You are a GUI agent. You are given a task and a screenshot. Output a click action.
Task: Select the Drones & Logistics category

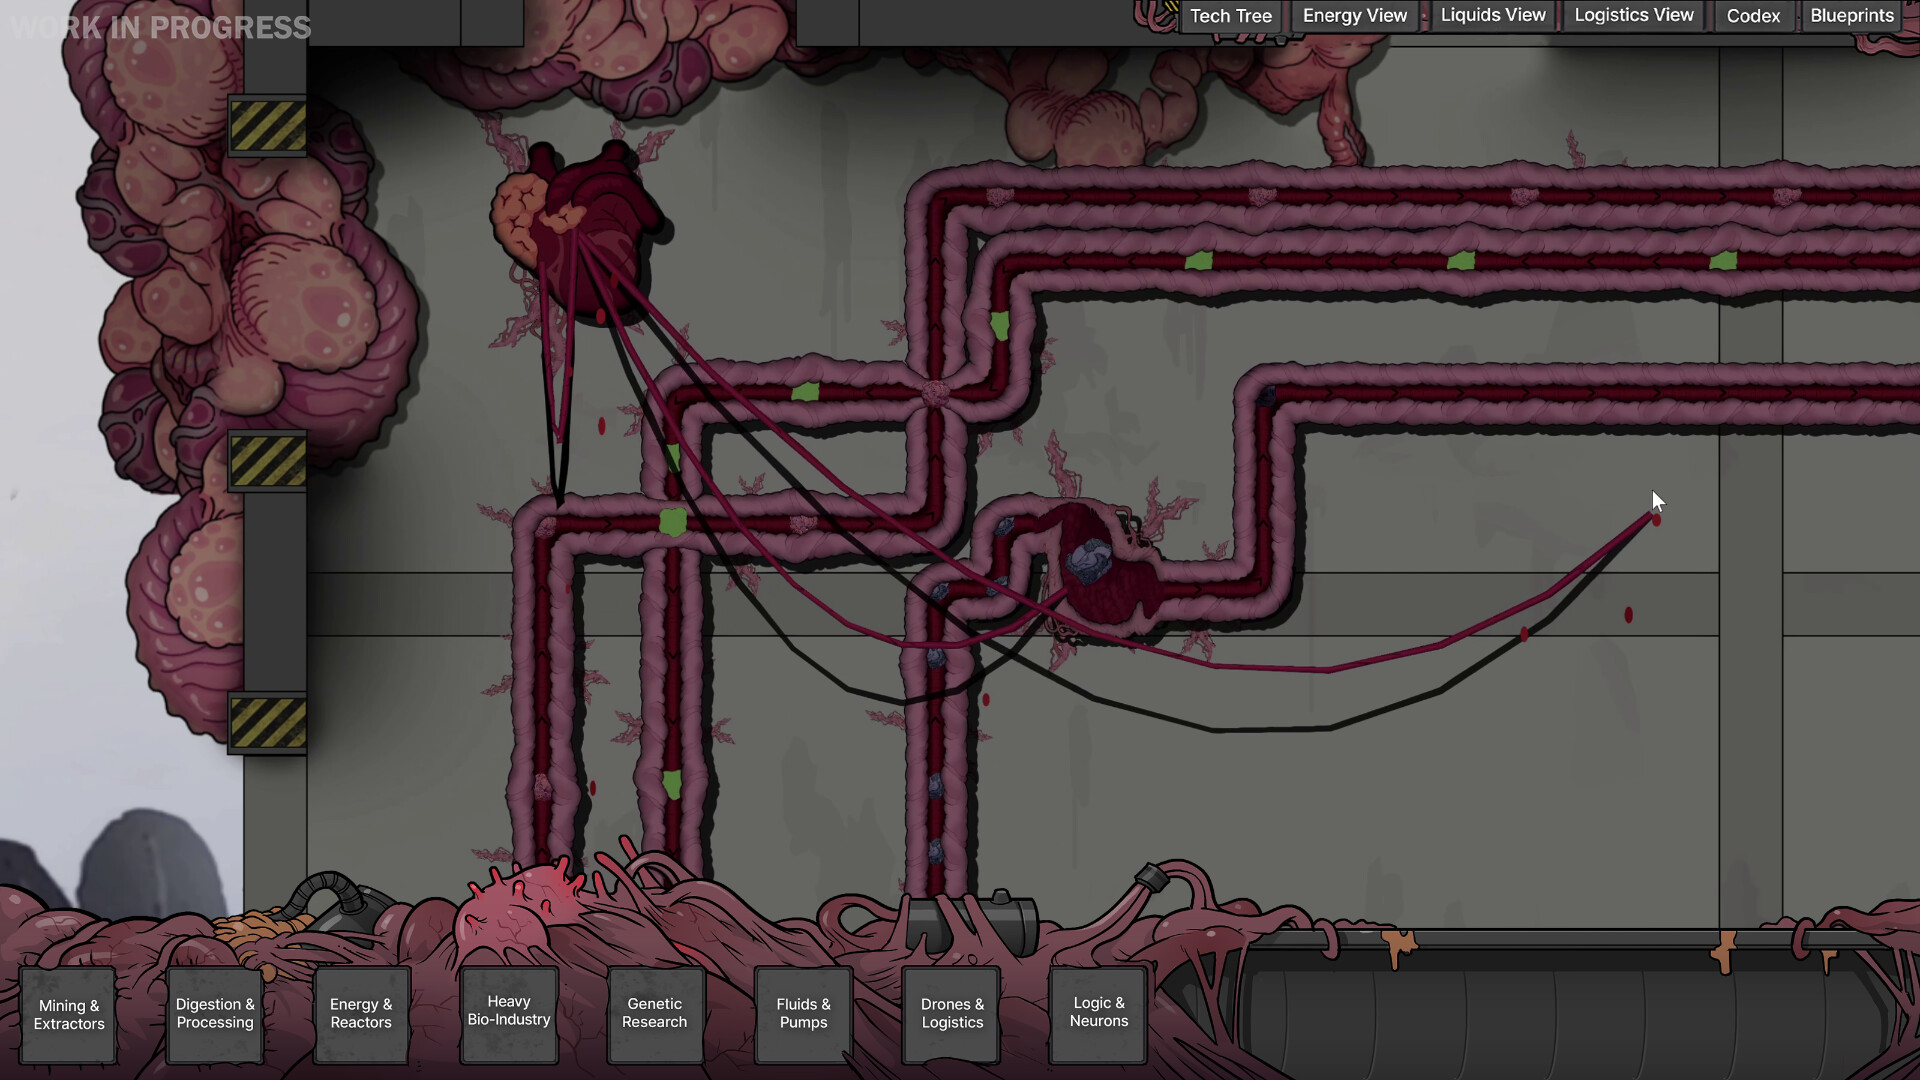point(951,1013)
